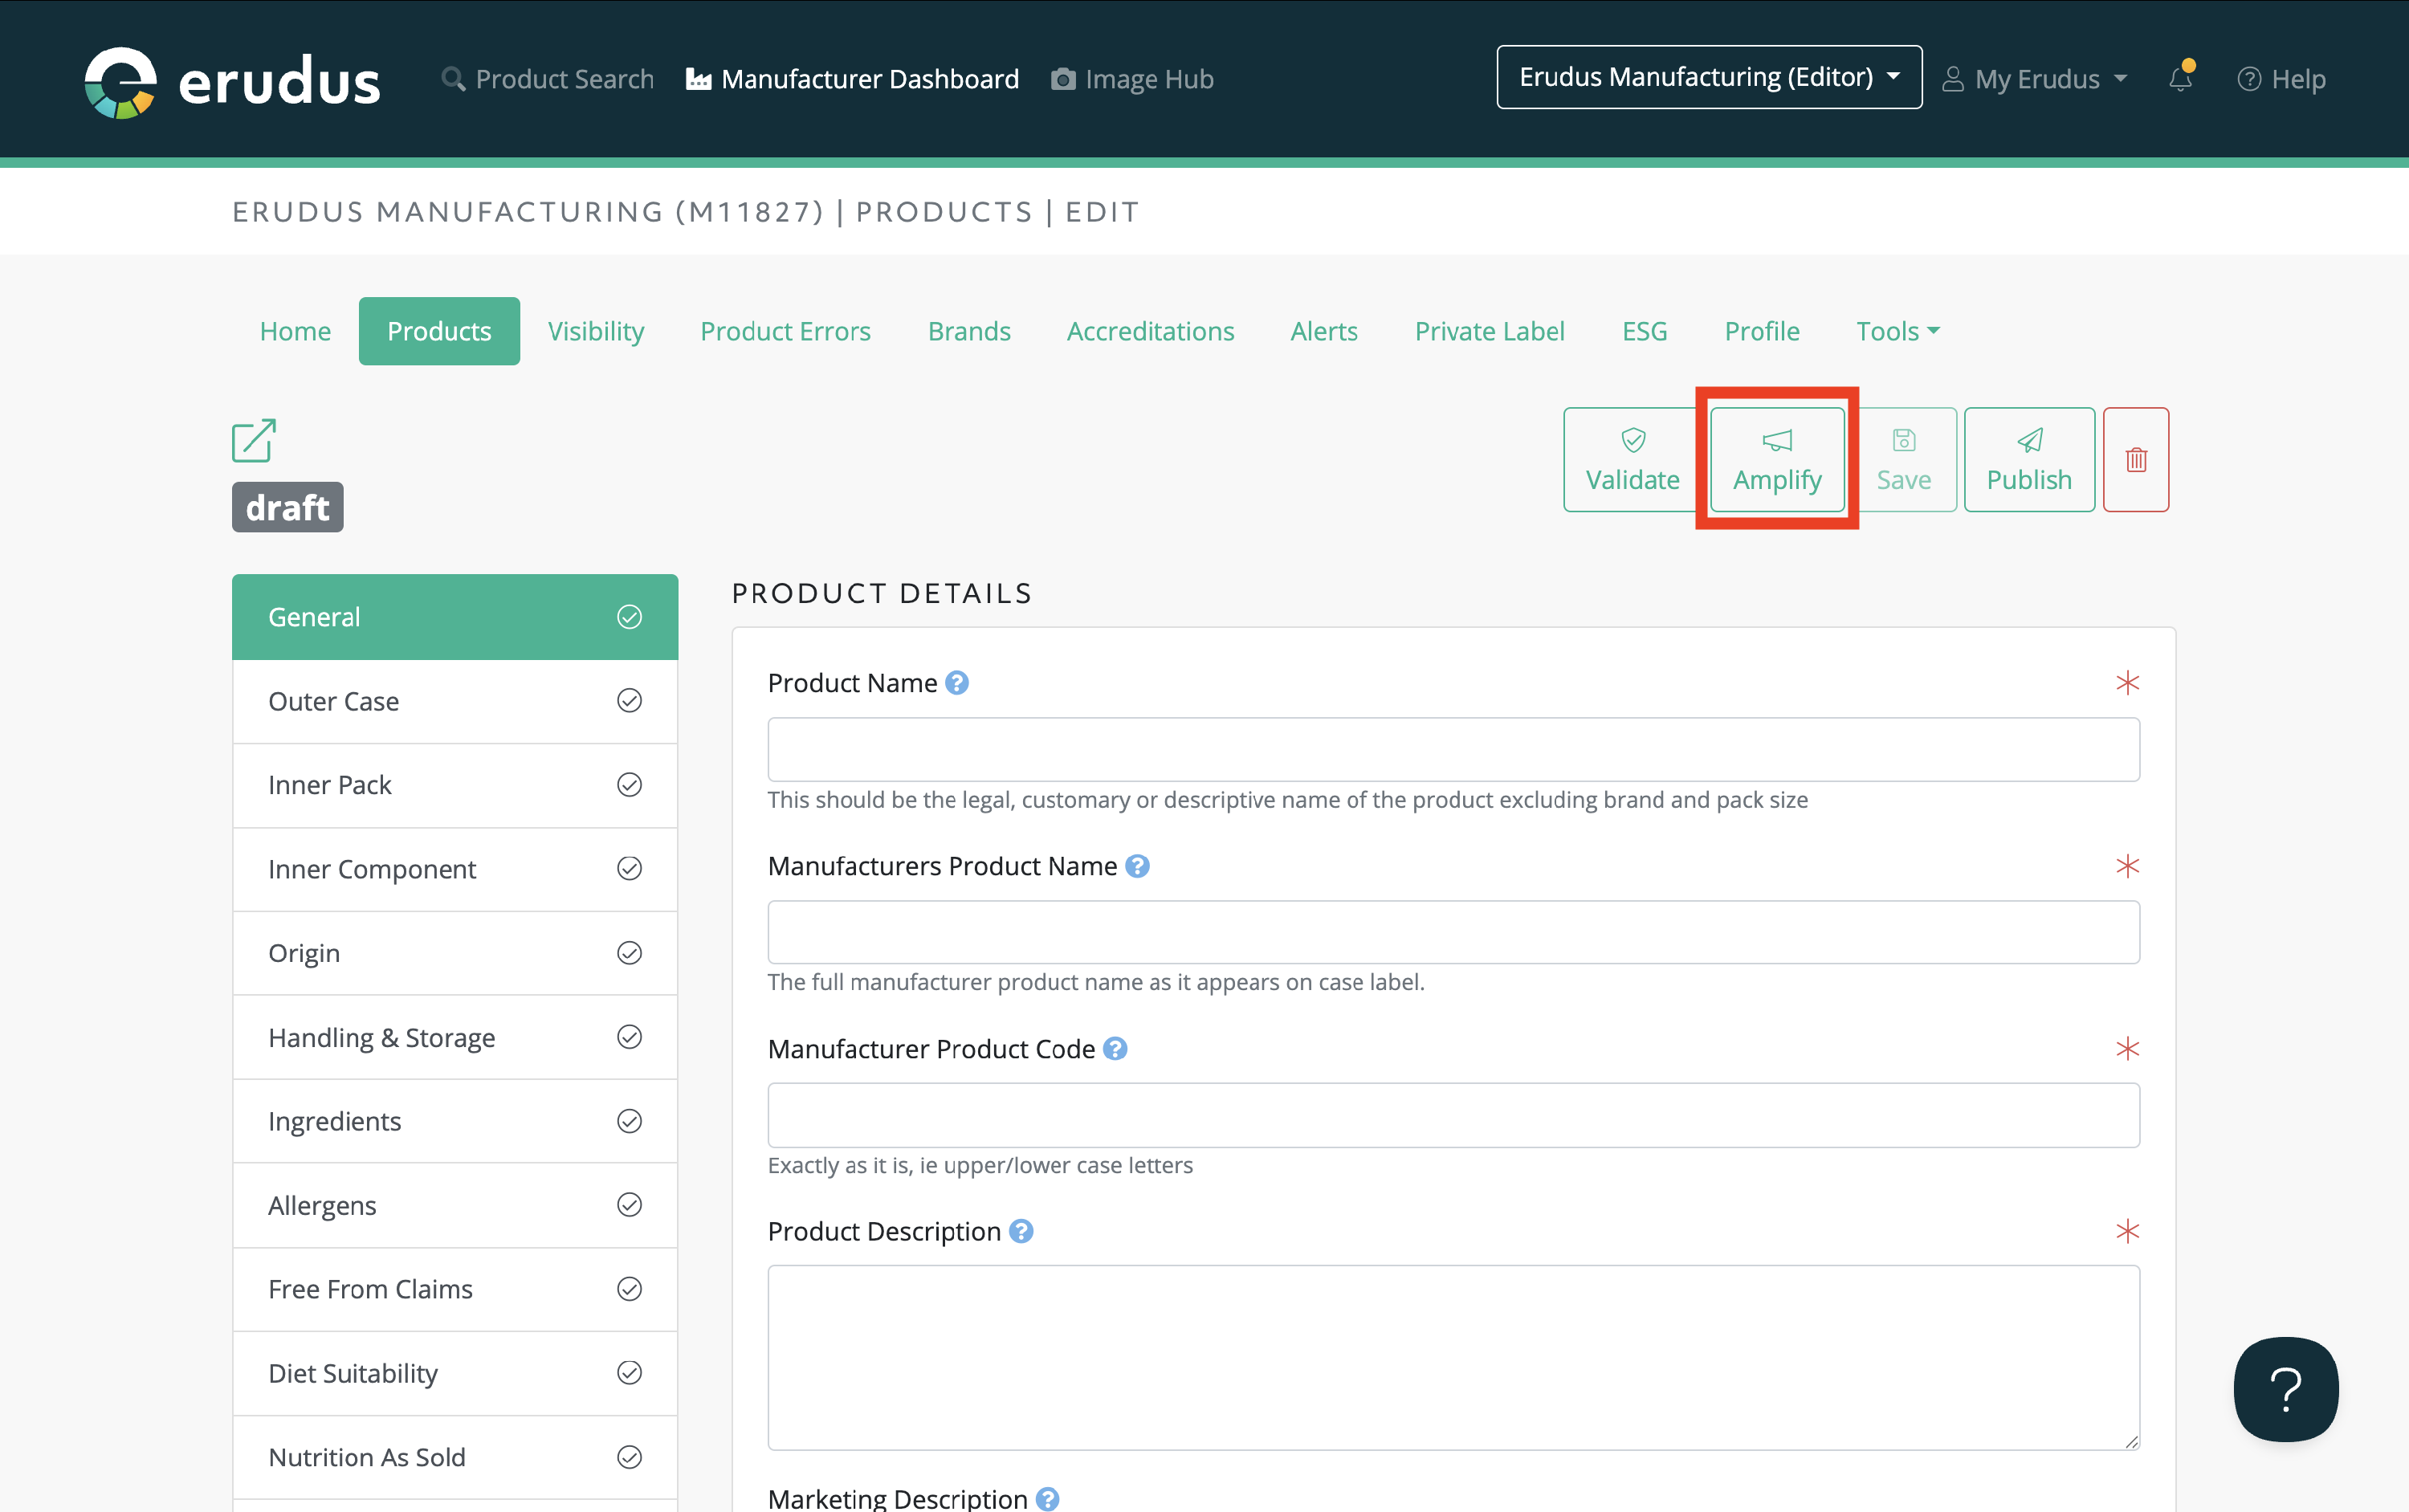Click checkmark circle on Ingredients row

[629, 1121]
